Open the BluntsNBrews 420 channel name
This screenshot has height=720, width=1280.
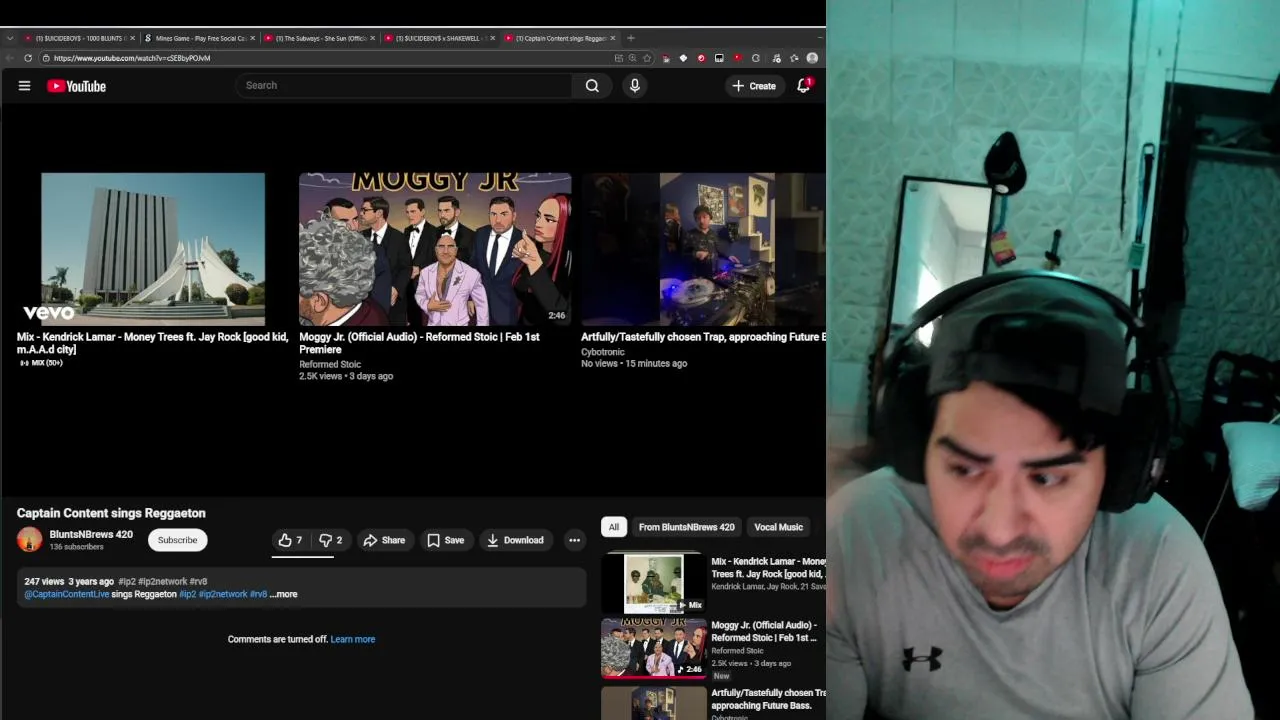tap(91, 535)
